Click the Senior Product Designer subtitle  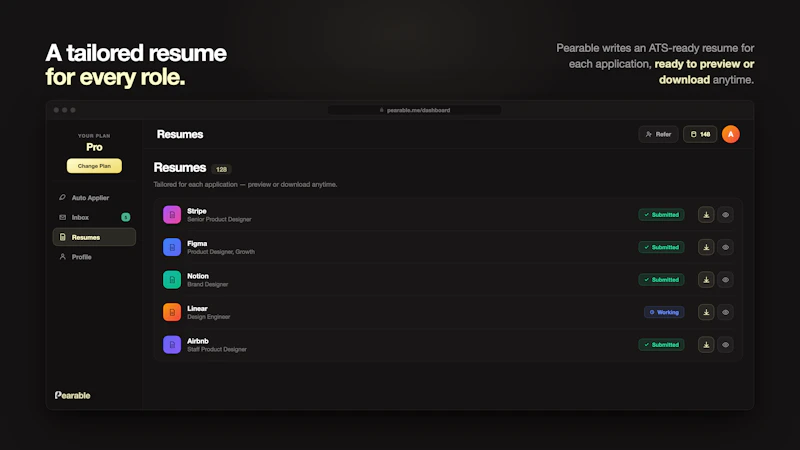point(219,219)
